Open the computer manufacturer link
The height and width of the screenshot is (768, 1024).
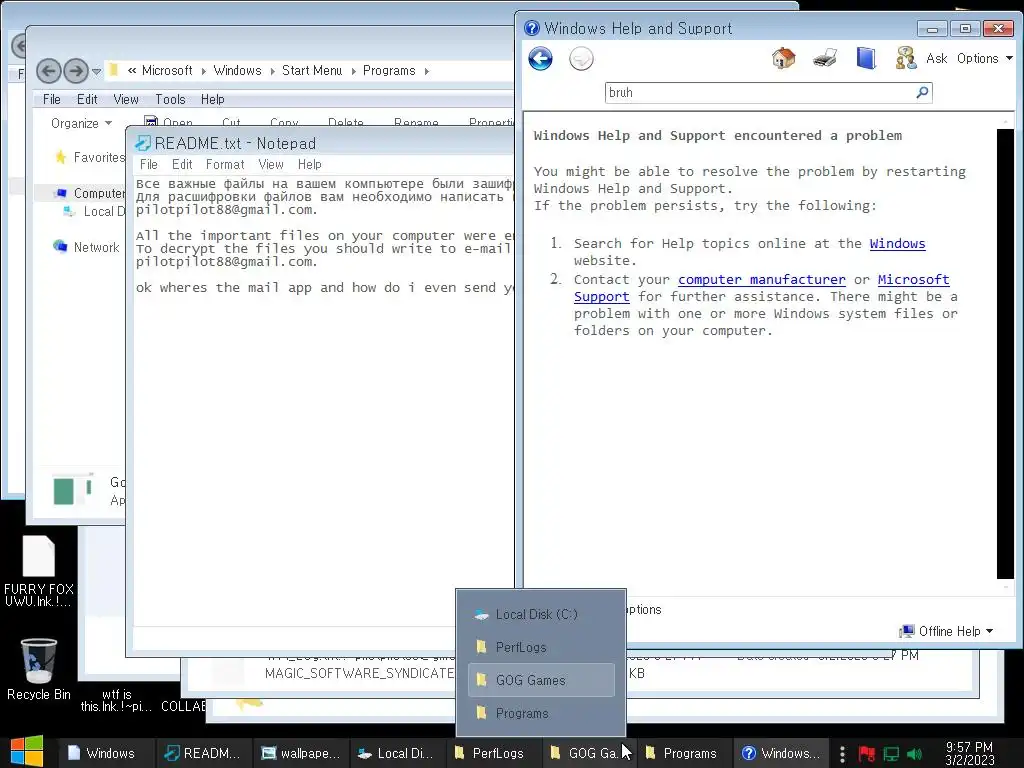761,280
